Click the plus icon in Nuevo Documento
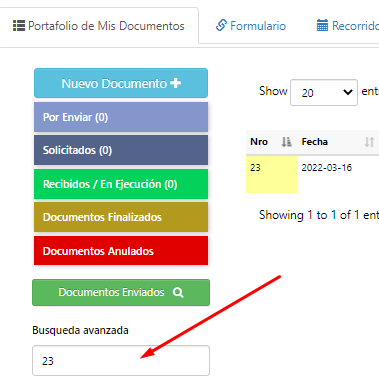This screenshot has width=379, height=379. [176, 83]
